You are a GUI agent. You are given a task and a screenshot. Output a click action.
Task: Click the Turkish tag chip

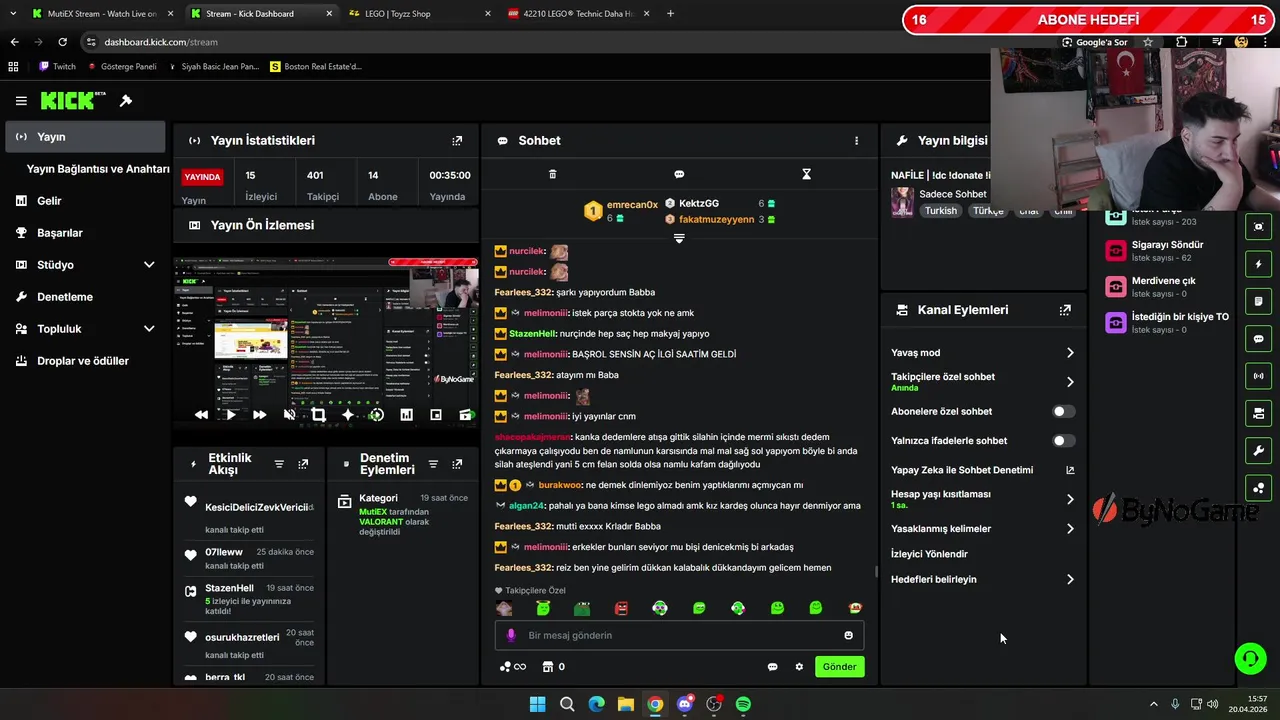(x=940, y=211)
